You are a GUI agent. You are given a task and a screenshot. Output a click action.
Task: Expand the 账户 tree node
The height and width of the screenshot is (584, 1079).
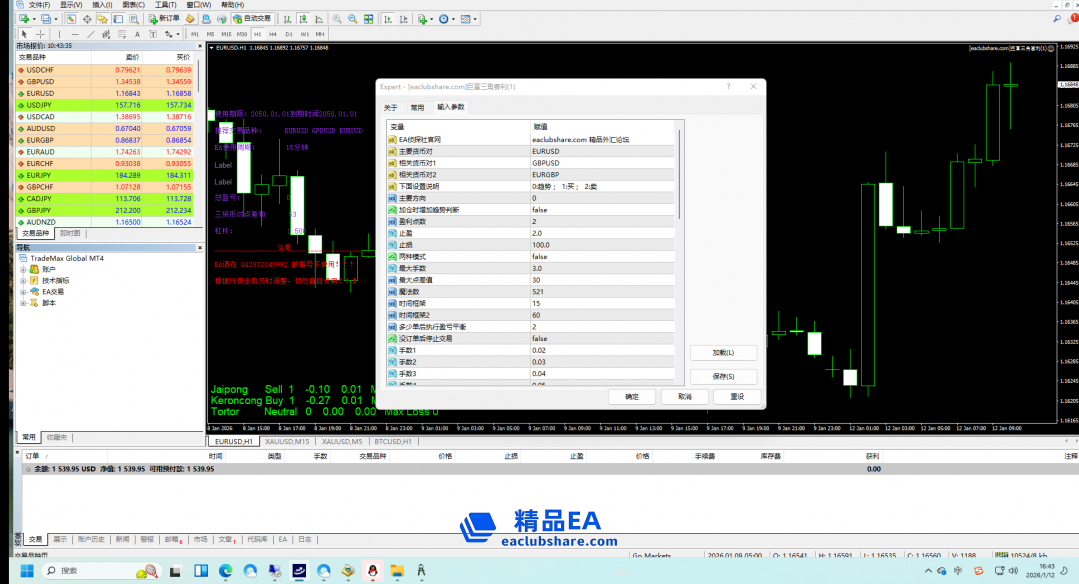[23, 269]
